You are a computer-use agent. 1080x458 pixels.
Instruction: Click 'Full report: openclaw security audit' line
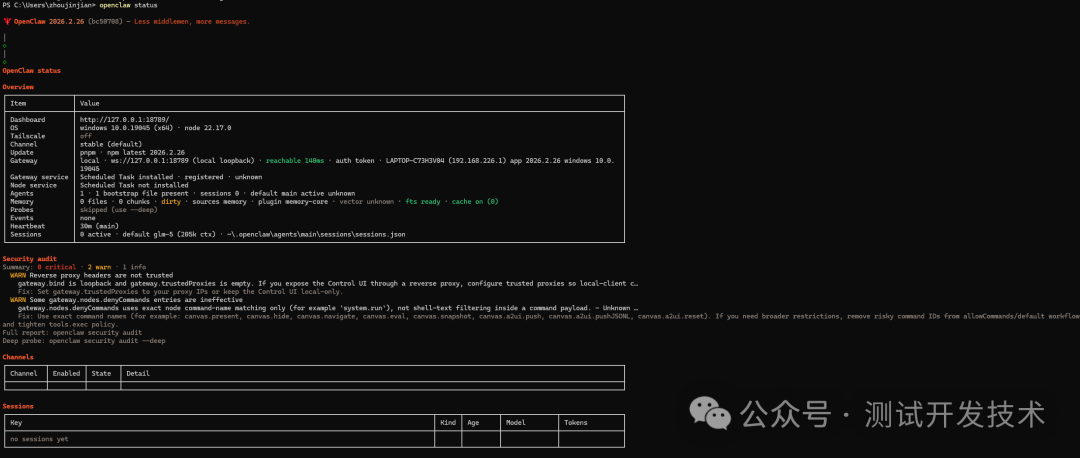pos(72,332)
